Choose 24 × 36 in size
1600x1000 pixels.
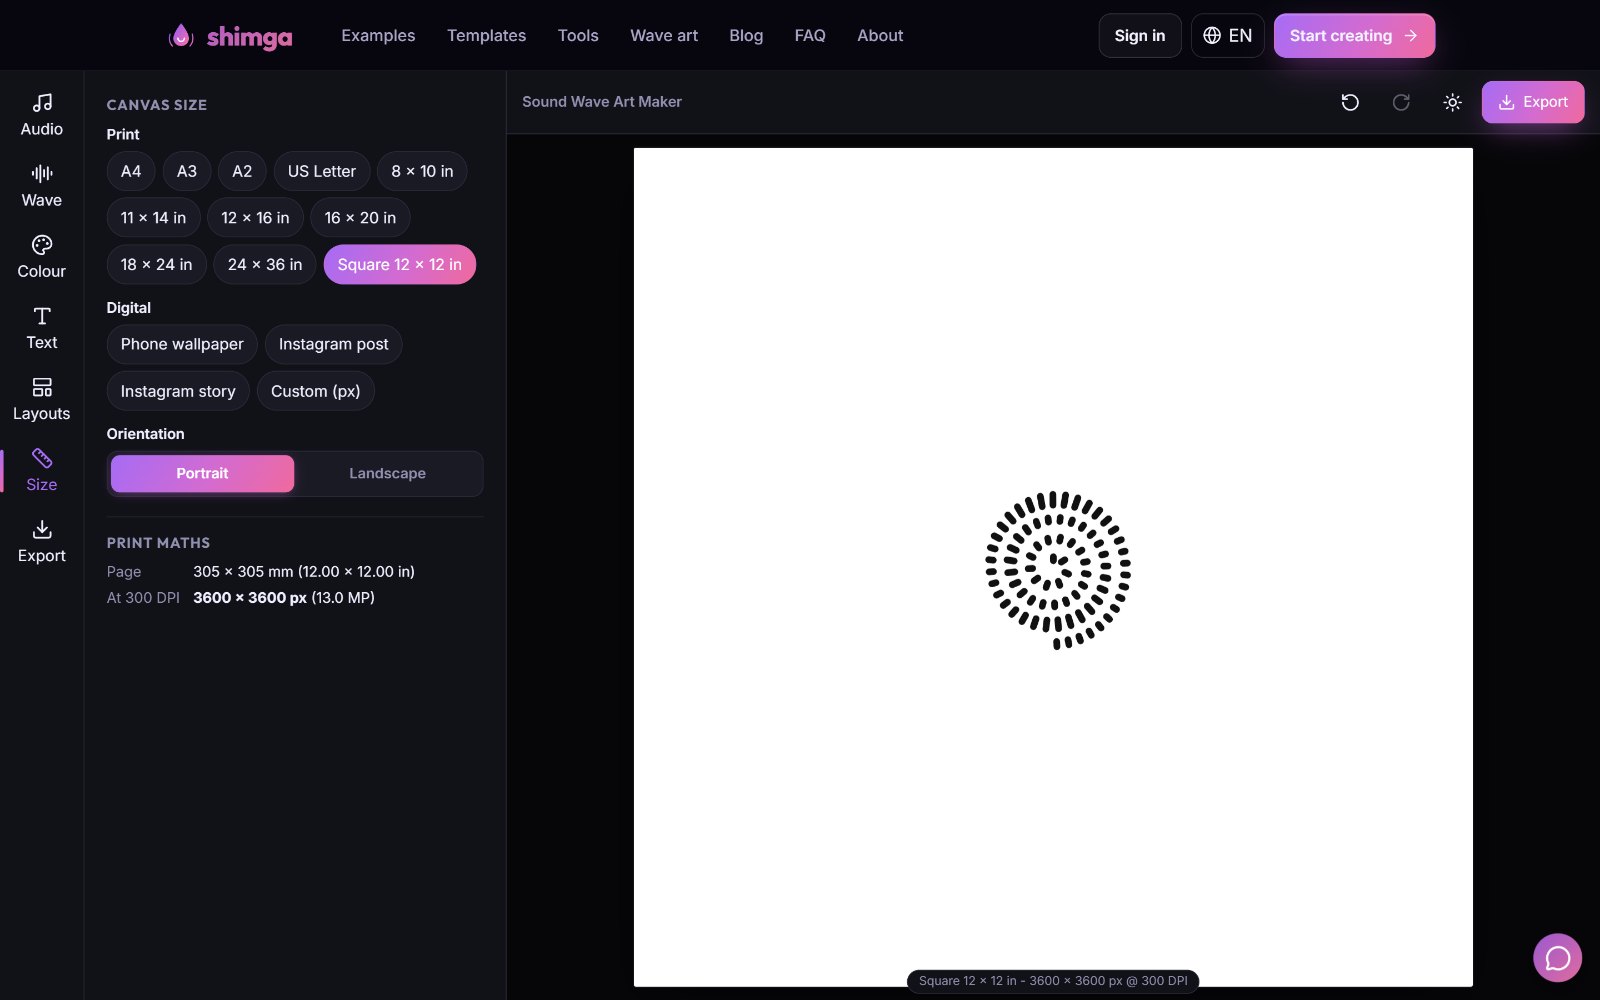click(265, 265)
